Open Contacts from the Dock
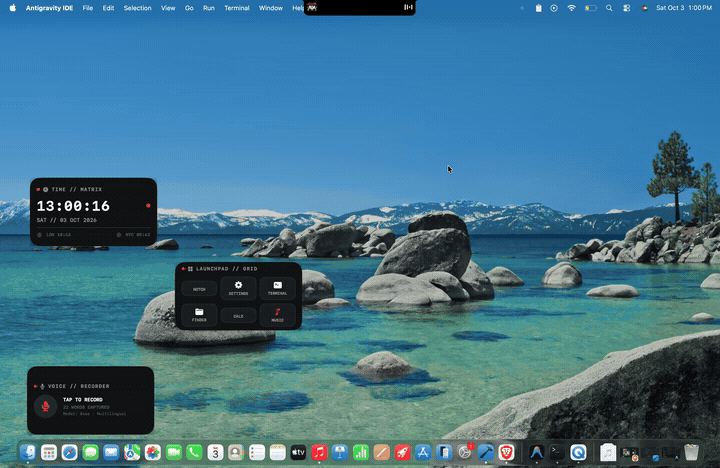720x468 pixels. [236, 452]
